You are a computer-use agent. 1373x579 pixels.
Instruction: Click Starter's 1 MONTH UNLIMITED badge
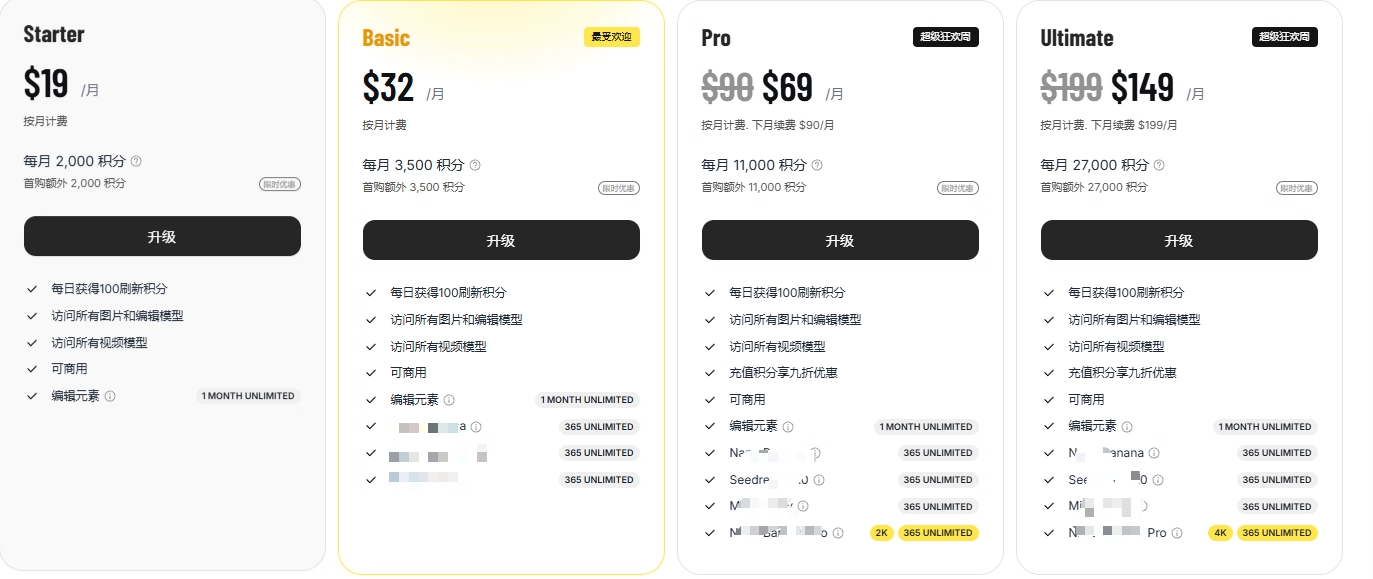click(x=248, y=396)
